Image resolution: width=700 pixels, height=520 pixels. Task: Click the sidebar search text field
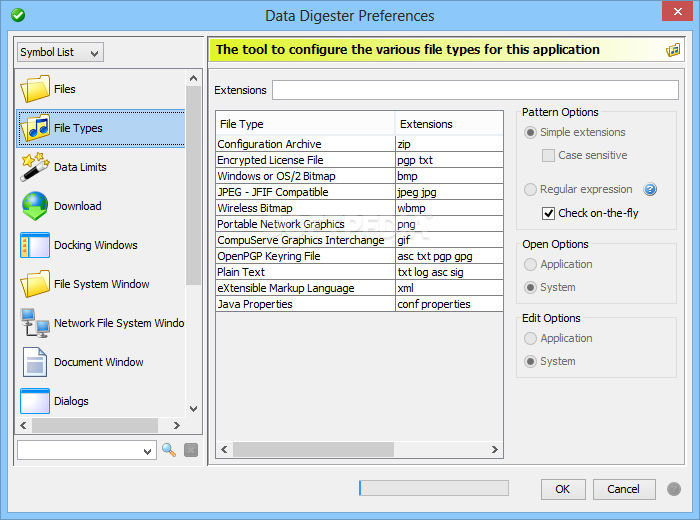(x=79, y=450)
